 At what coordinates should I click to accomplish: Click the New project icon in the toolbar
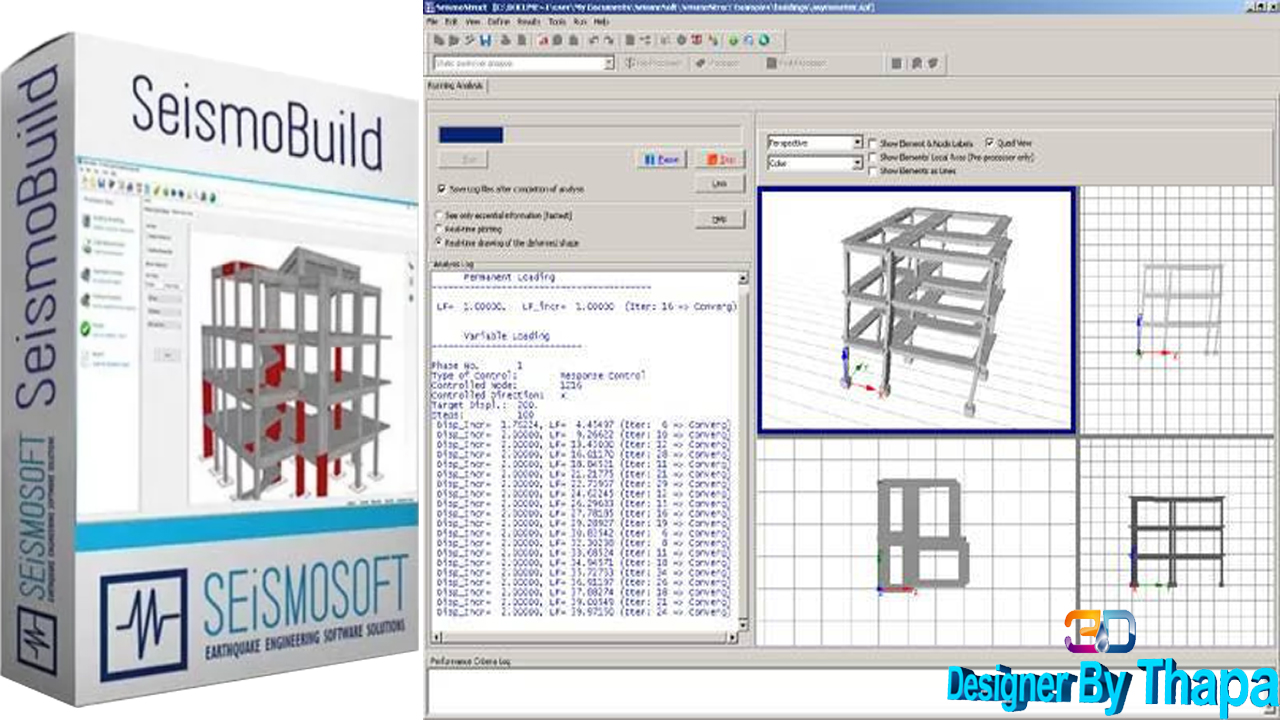coord(438,40)
